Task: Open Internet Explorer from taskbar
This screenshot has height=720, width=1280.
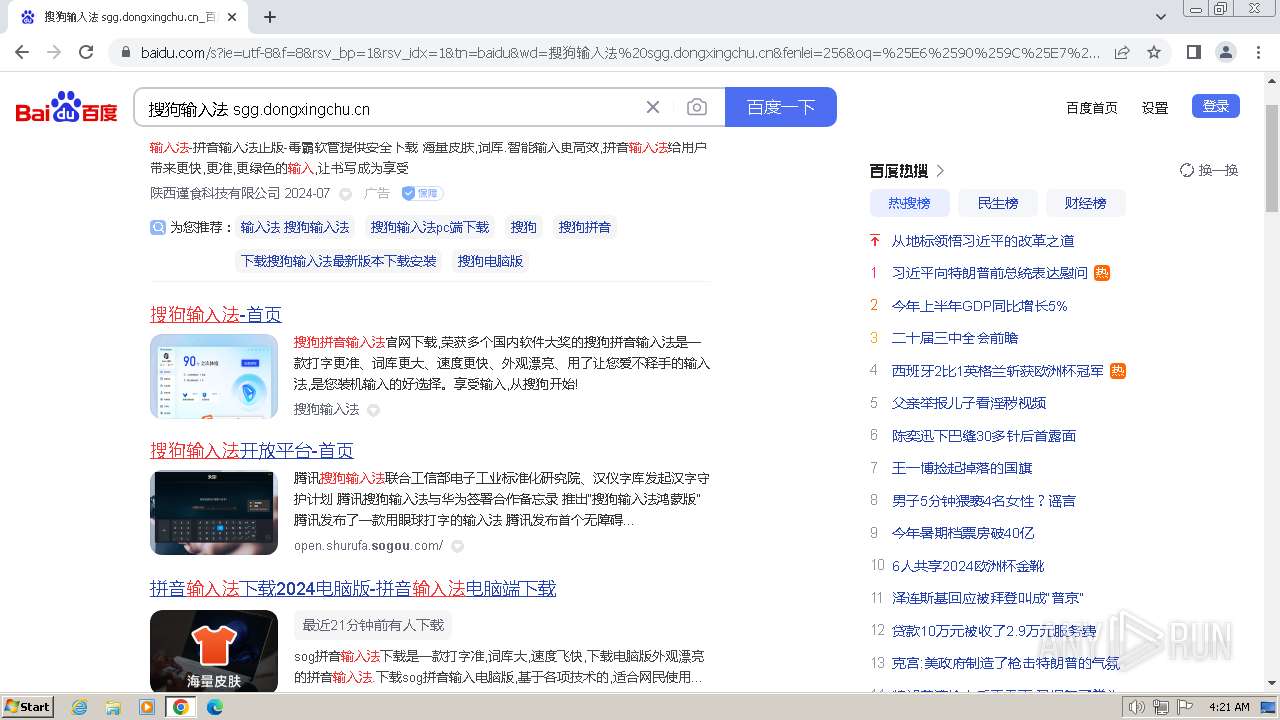Action: (x=80, y=707)
